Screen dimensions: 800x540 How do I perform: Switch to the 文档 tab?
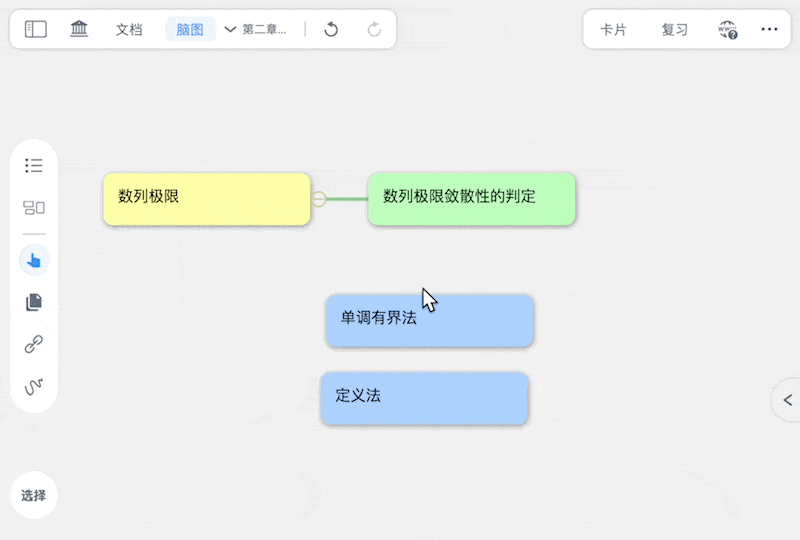129,30
